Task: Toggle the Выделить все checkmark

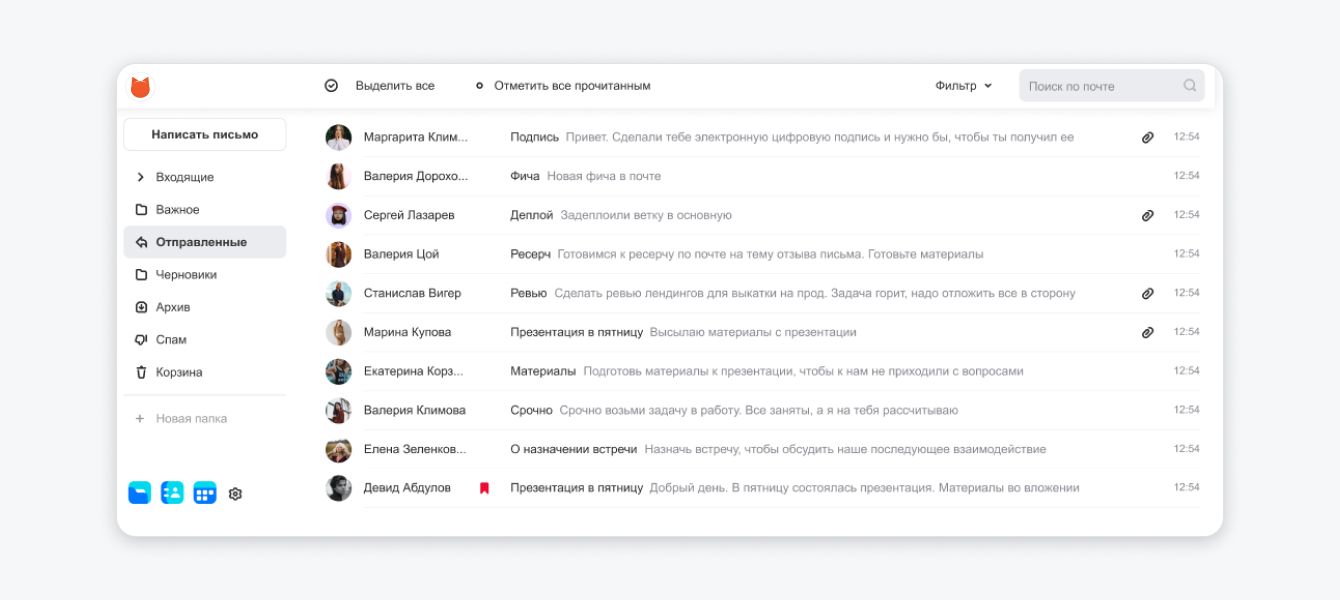Action: (332, 86)
